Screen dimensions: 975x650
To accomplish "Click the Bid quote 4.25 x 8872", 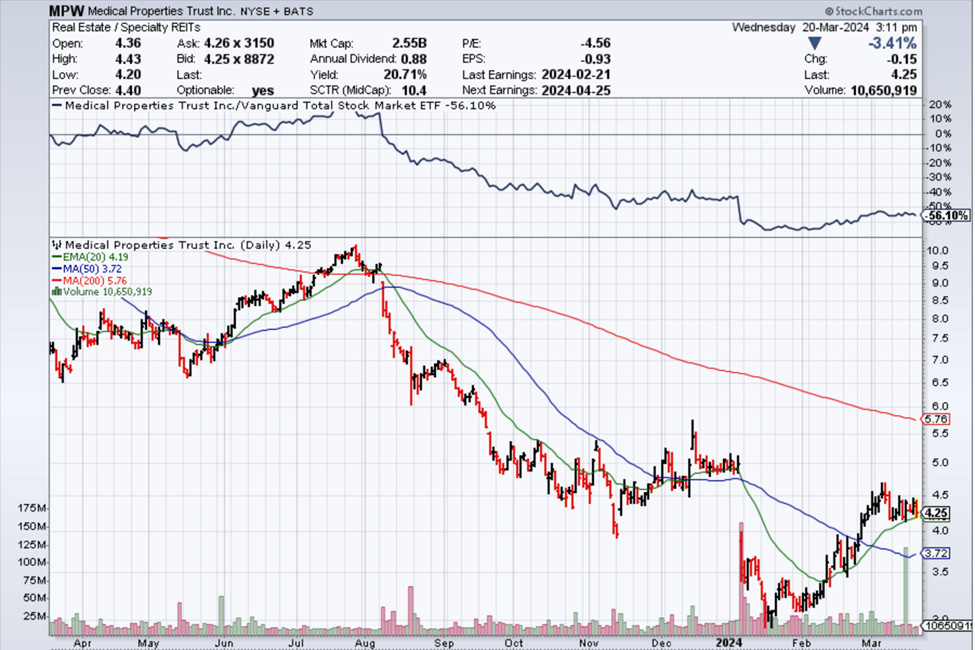I will click(x=239, y=59).
